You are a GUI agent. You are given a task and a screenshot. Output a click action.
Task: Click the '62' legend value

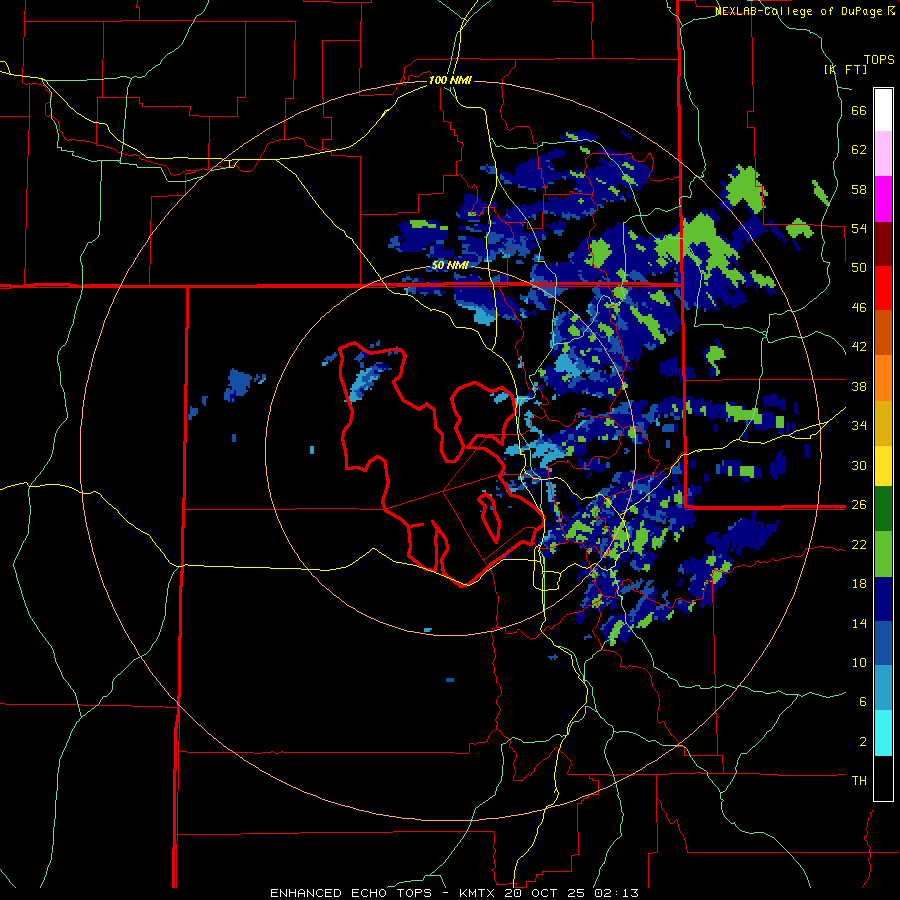pyautogui.click(x=859, y=150)
